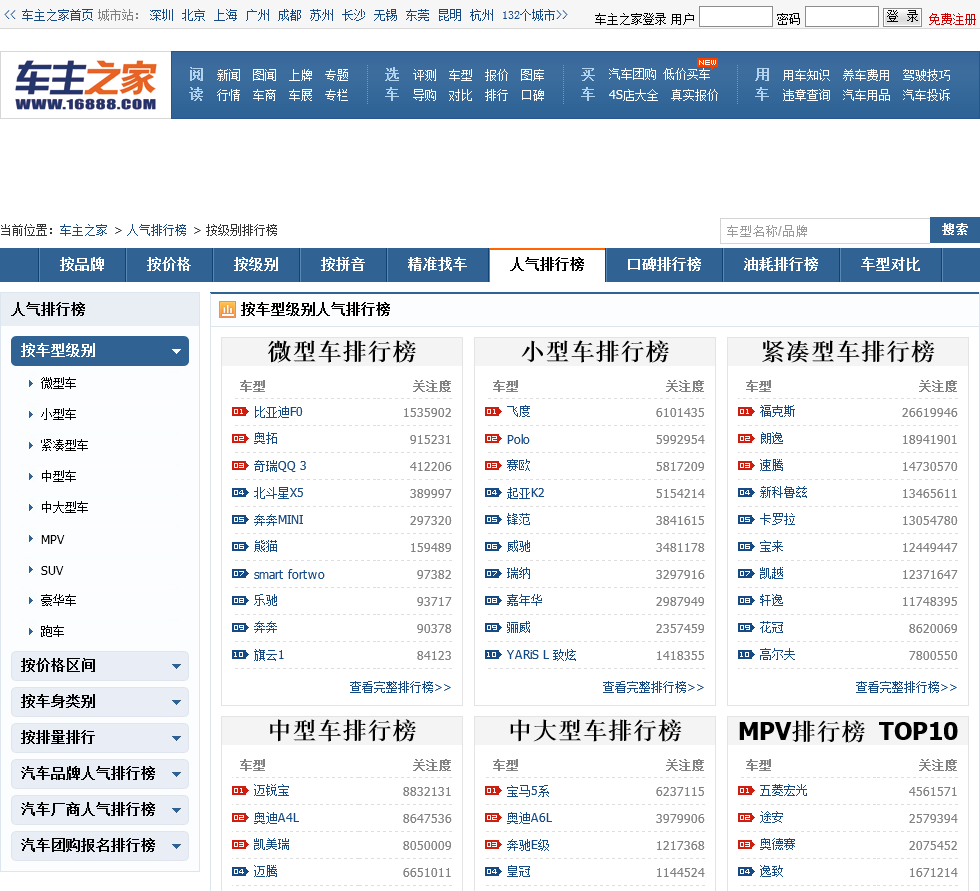980x891 pixels.
Task: Select the 深圳 city station link
Action: (x=161, y=15)
